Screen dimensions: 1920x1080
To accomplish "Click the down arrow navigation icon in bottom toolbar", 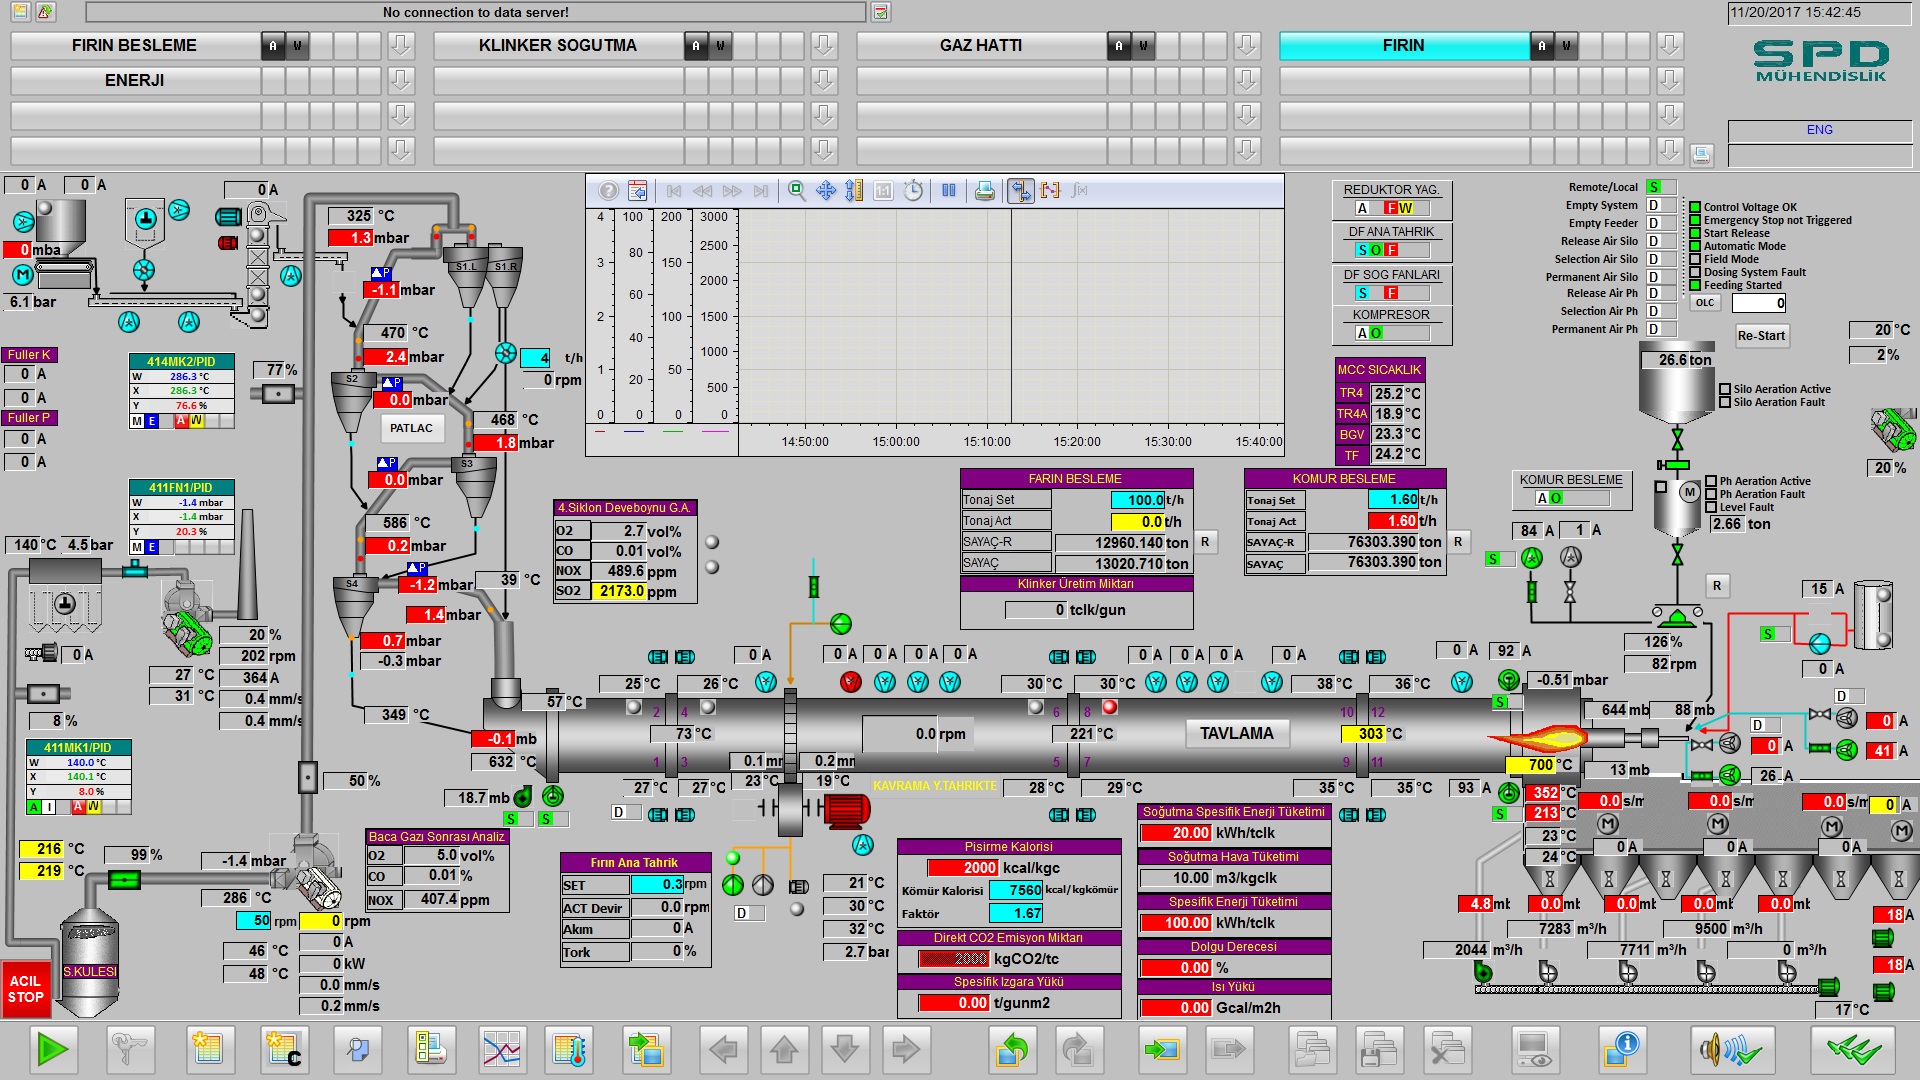I will point(845,1050).
